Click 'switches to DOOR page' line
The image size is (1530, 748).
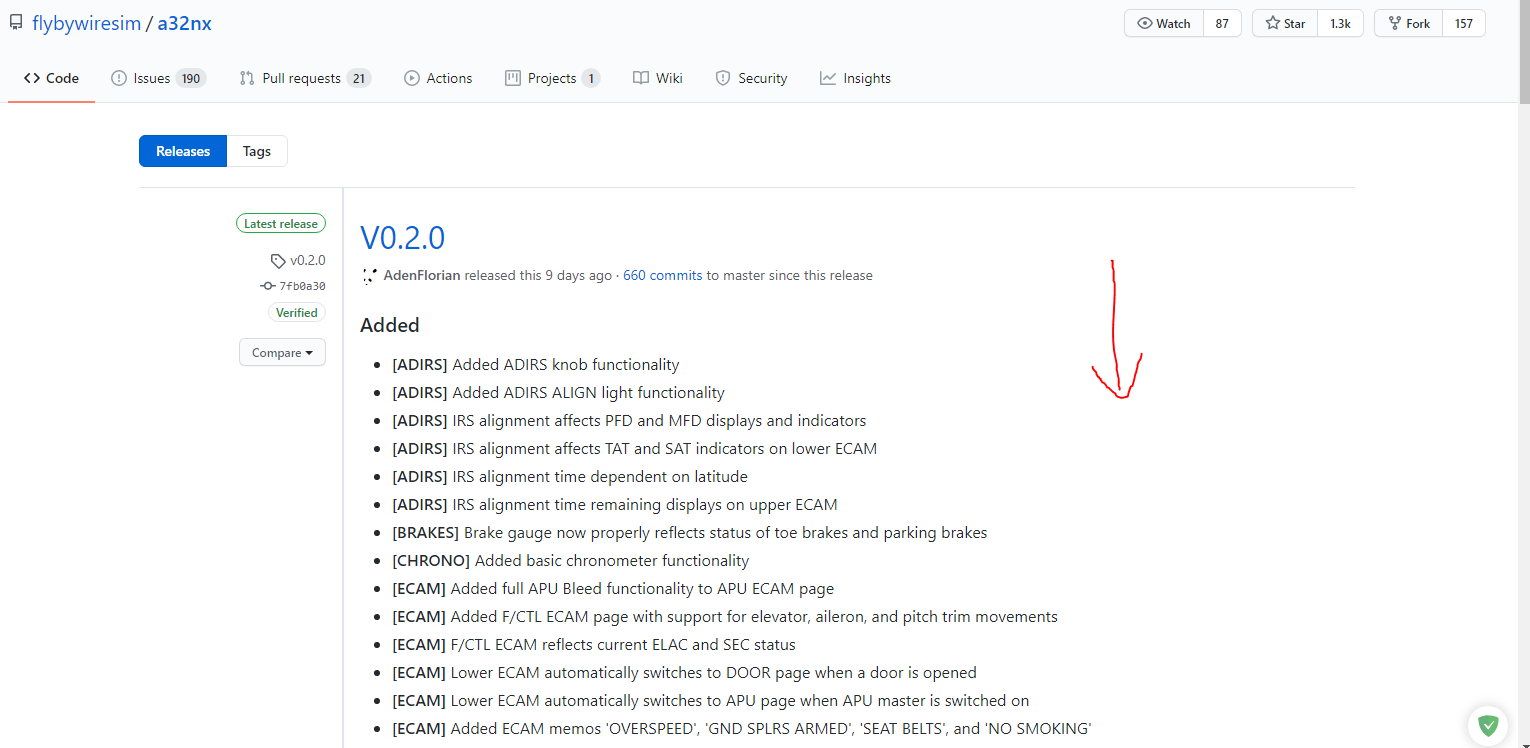coord(685,673)
